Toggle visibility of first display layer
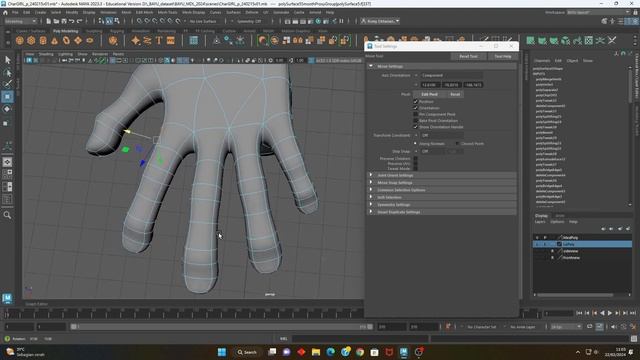 pyautogui.click(x=537, y=237)
